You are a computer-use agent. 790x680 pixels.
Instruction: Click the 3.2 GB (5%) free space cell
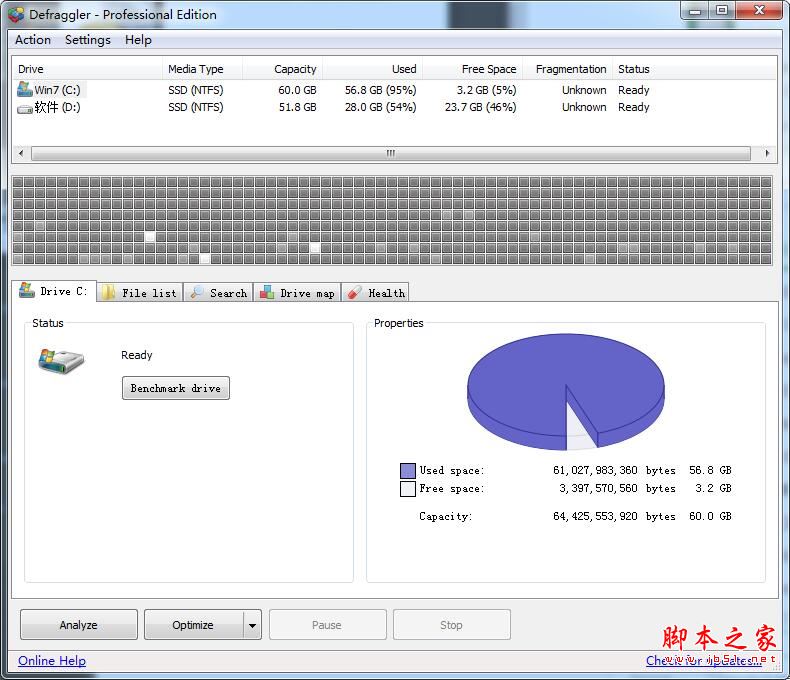(486, 90)
